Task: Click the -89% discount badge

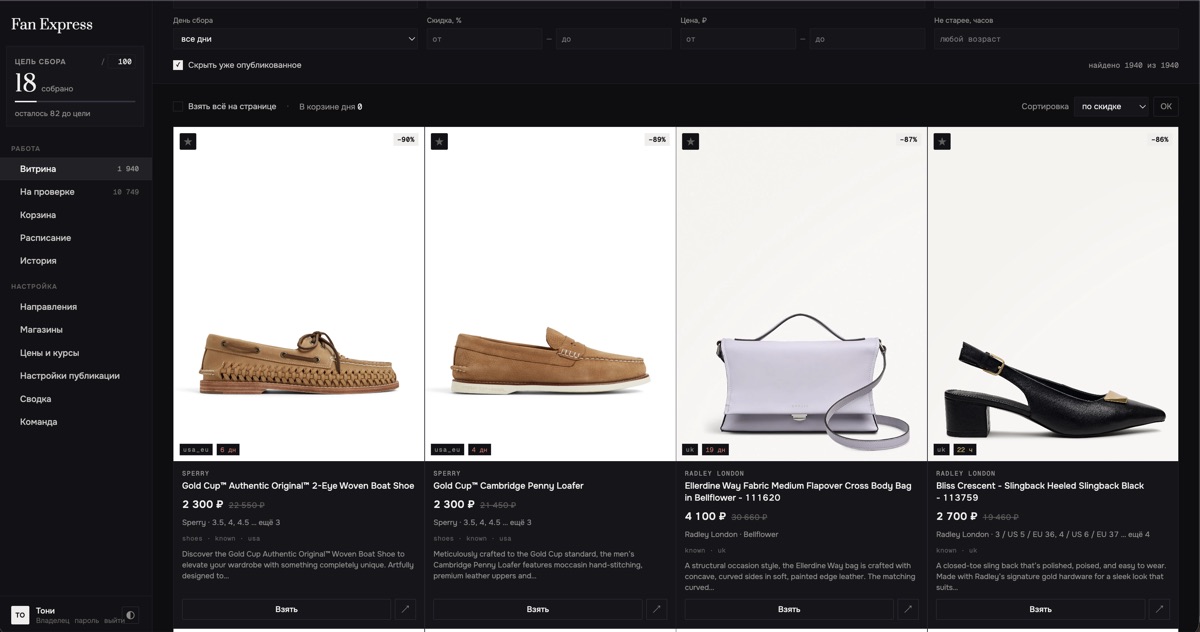Action: [x=657, y=140]
